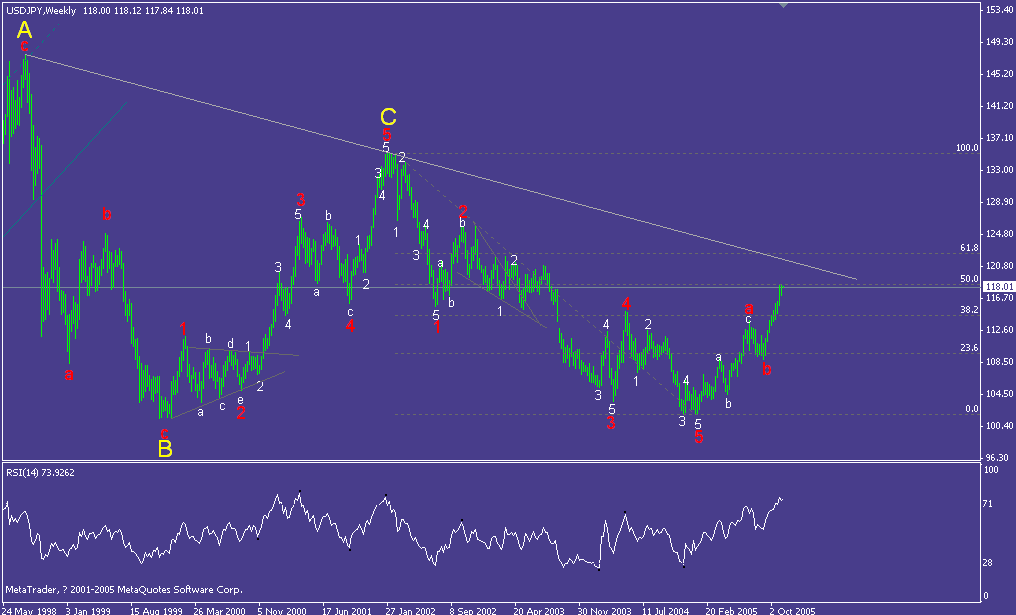Click the chart shift triangle marker at top
This screenshot has height=615, width=1016.
(784, 5)
